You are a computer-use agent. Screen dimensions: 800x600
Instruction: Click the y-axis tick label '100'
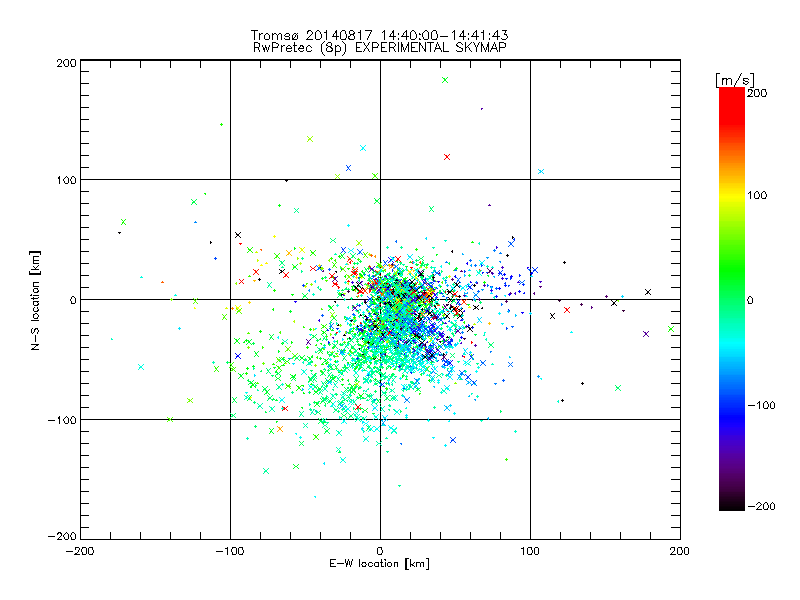click(66, 180)
